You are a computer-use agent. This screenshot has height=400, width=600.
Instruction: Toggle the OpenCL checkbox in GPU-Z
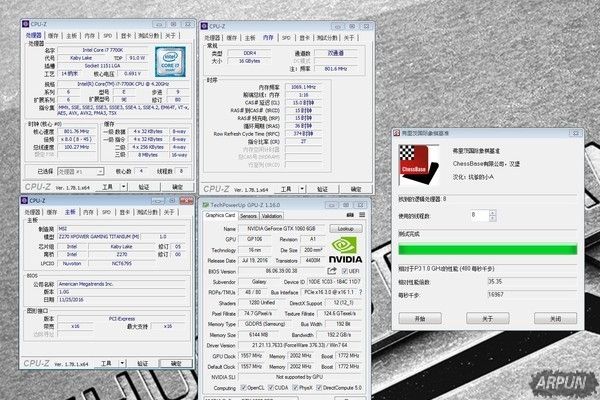[x=243, y=388]
